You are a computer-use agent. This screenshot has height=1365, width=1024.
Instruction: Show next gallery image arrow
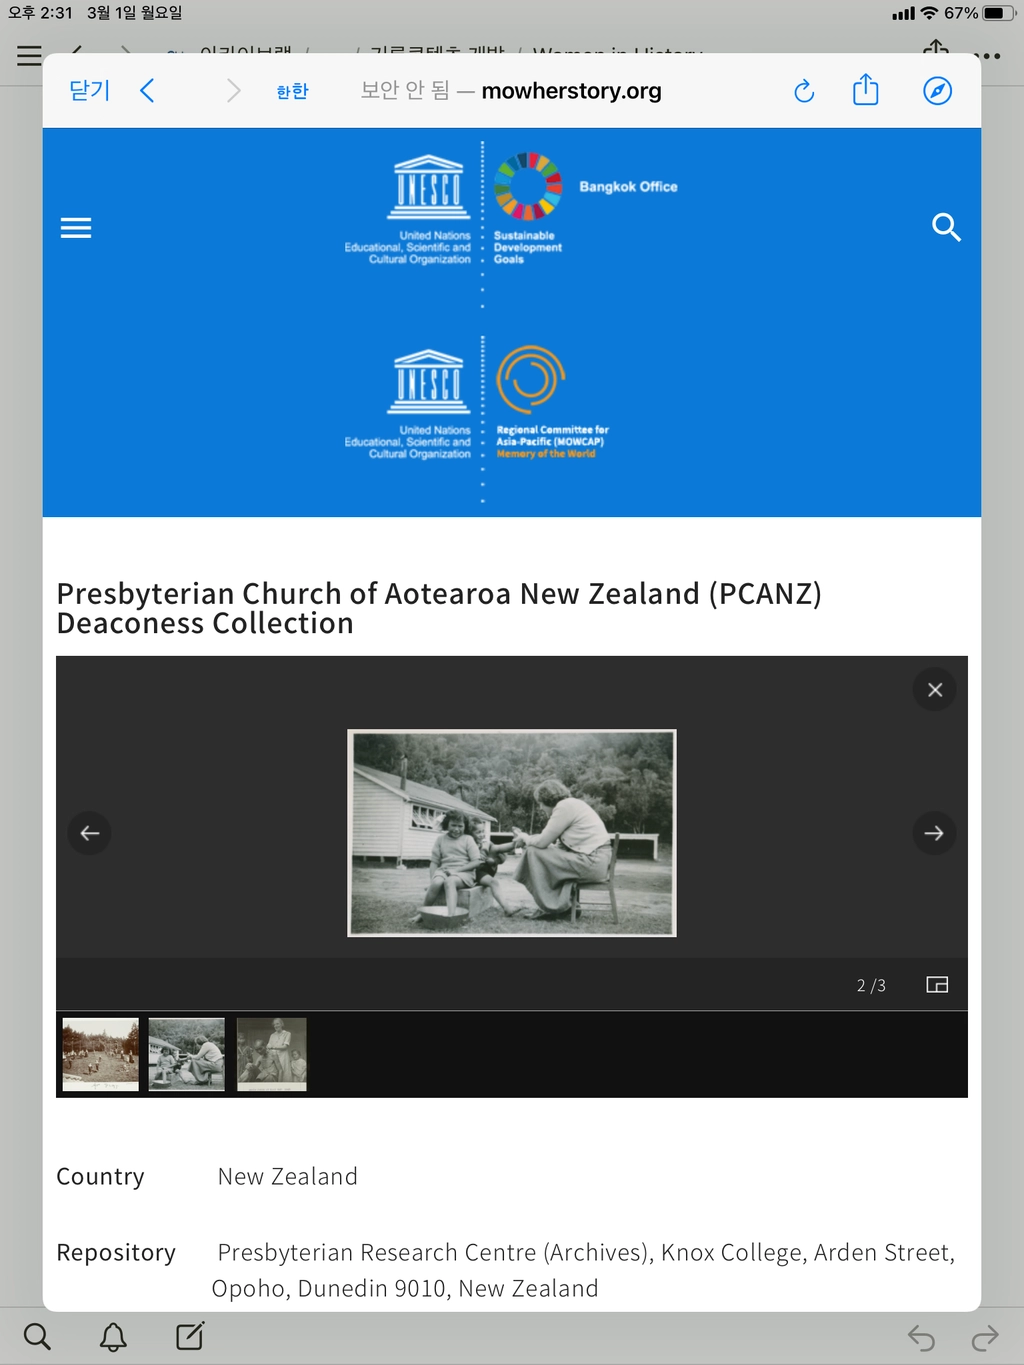(x=934, y=833)
